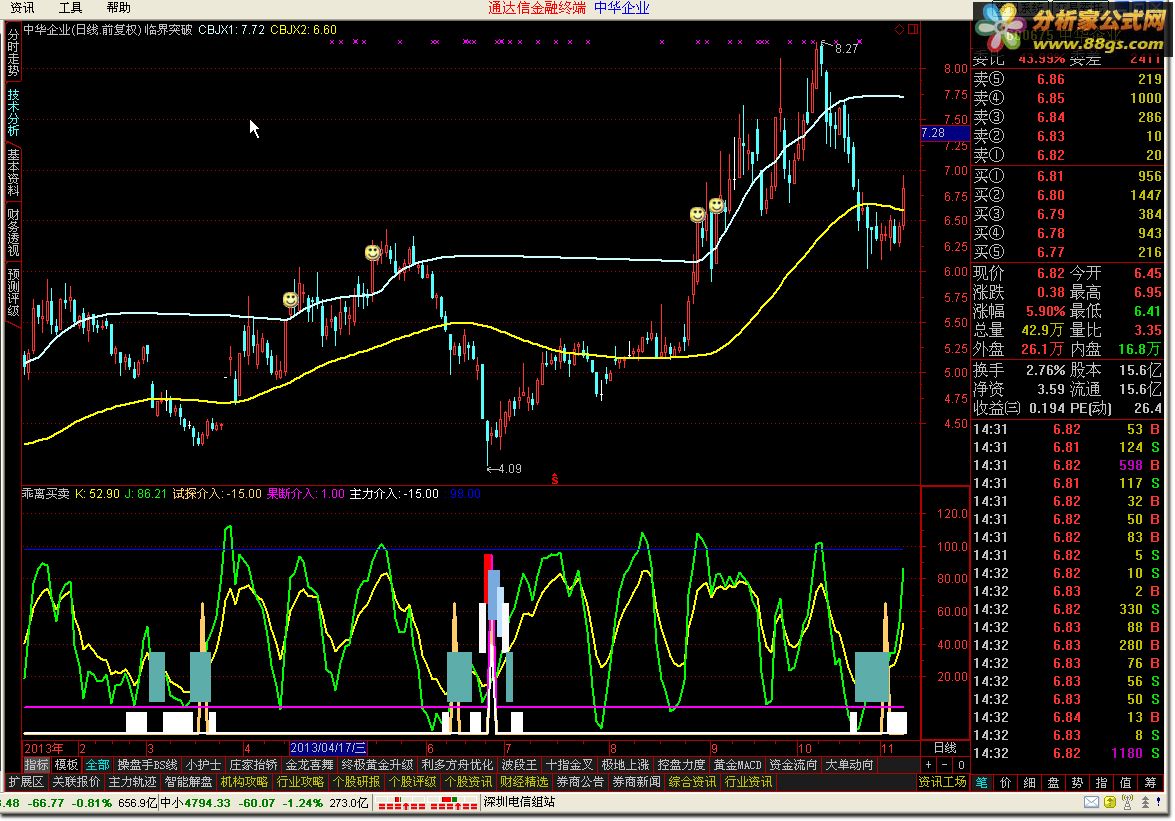This screenshot has width=1175, height=821.
Task: Click the 日线 period selector
Action: tap(945, 748)
